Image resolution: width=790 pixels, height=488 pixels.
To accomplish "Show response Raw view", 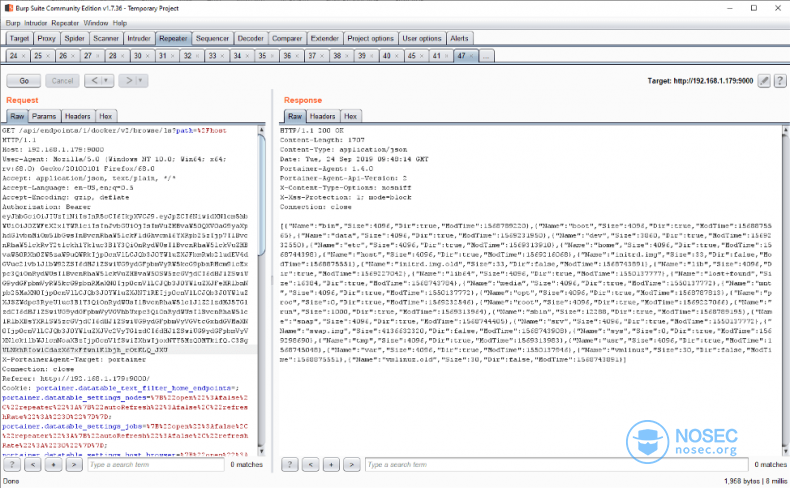I will [x=295, y=116].
